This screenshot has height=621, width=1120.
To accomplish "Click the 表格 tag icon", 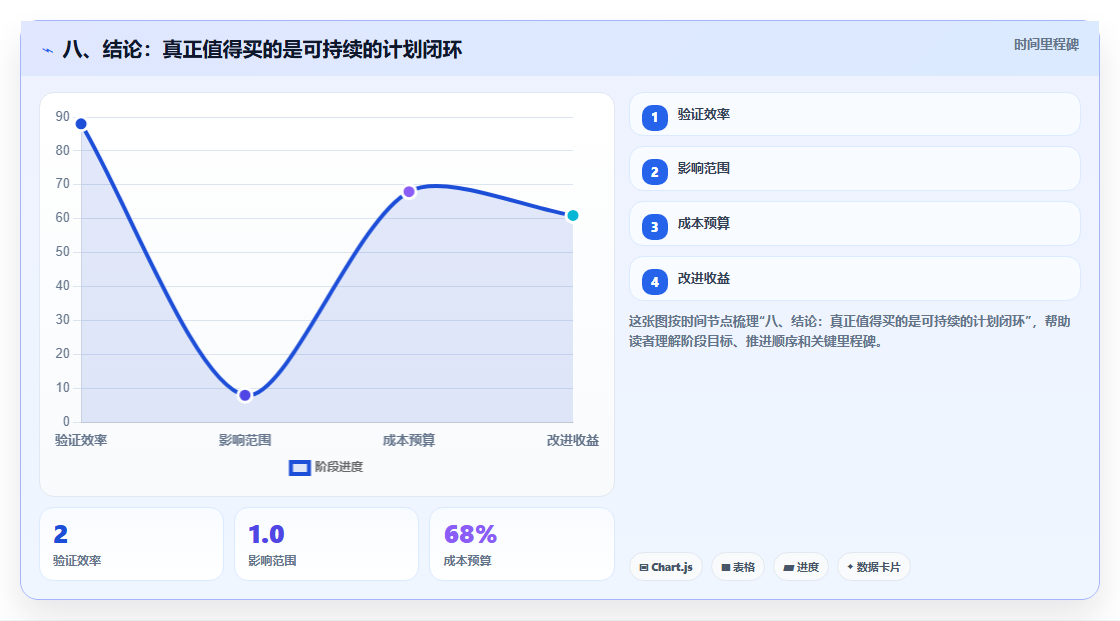I will (726, 567).
